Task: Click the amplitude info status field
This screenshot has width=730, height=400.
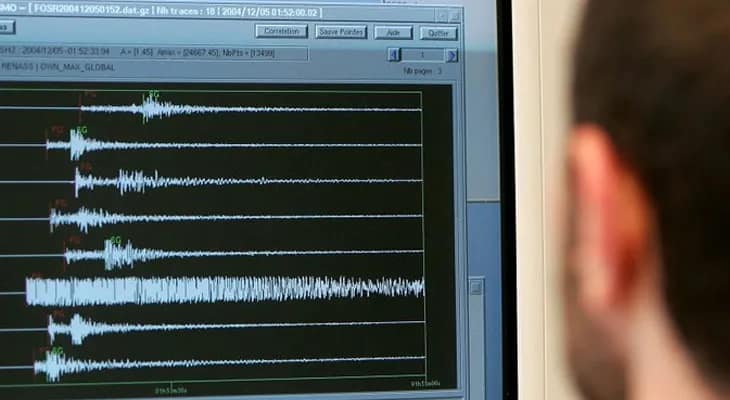Action: [154, 53]
